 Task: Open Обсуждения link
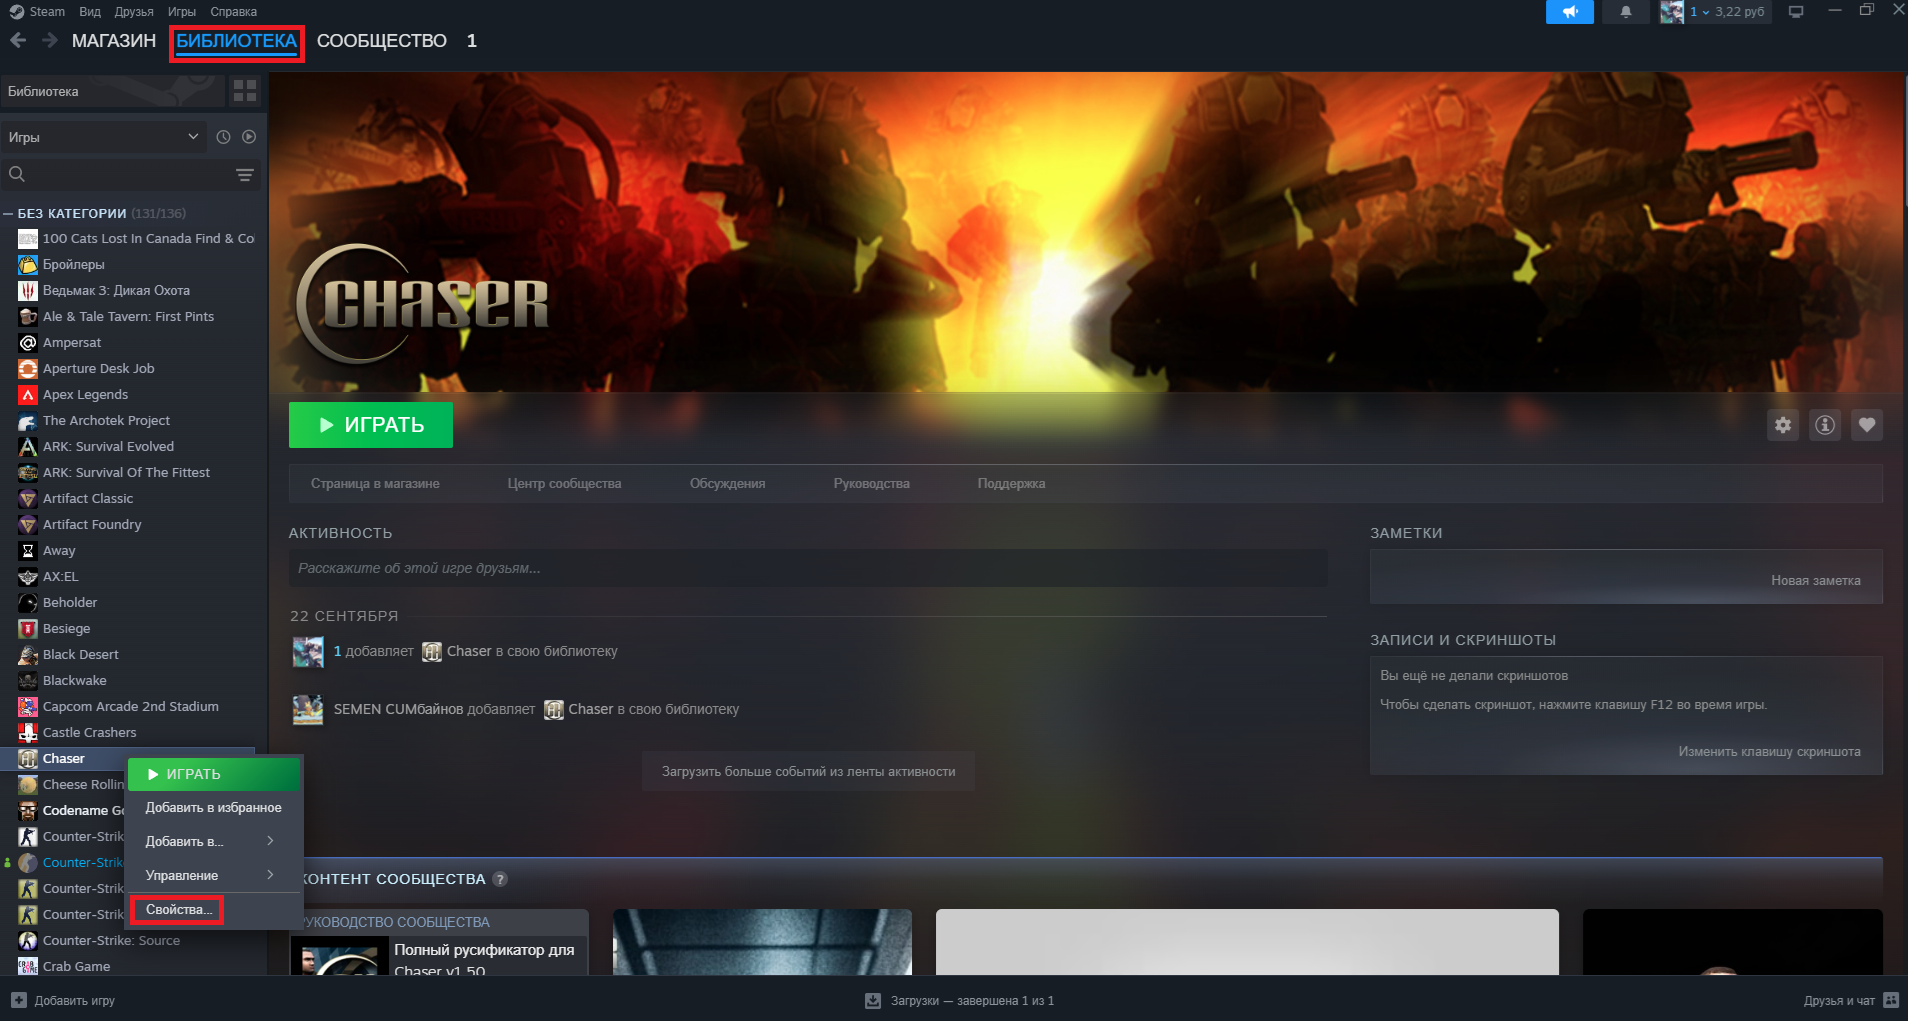(x=727, y=484)
